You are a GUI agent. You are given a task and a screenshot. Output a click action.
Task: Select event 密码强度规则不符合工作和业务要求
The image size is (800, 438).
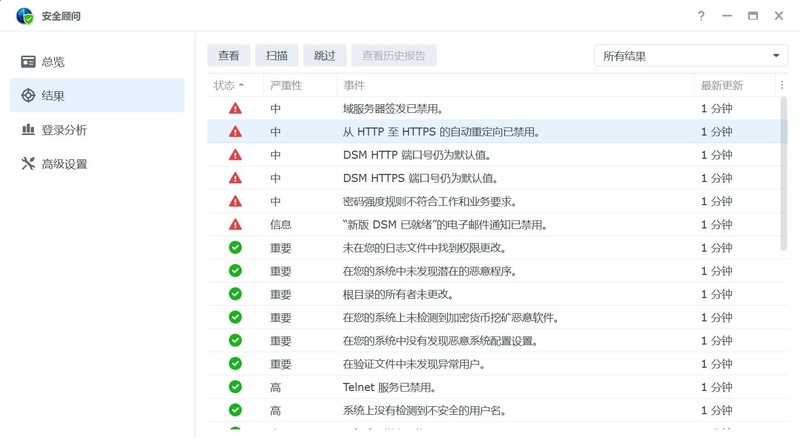click(x=429, y=201)
